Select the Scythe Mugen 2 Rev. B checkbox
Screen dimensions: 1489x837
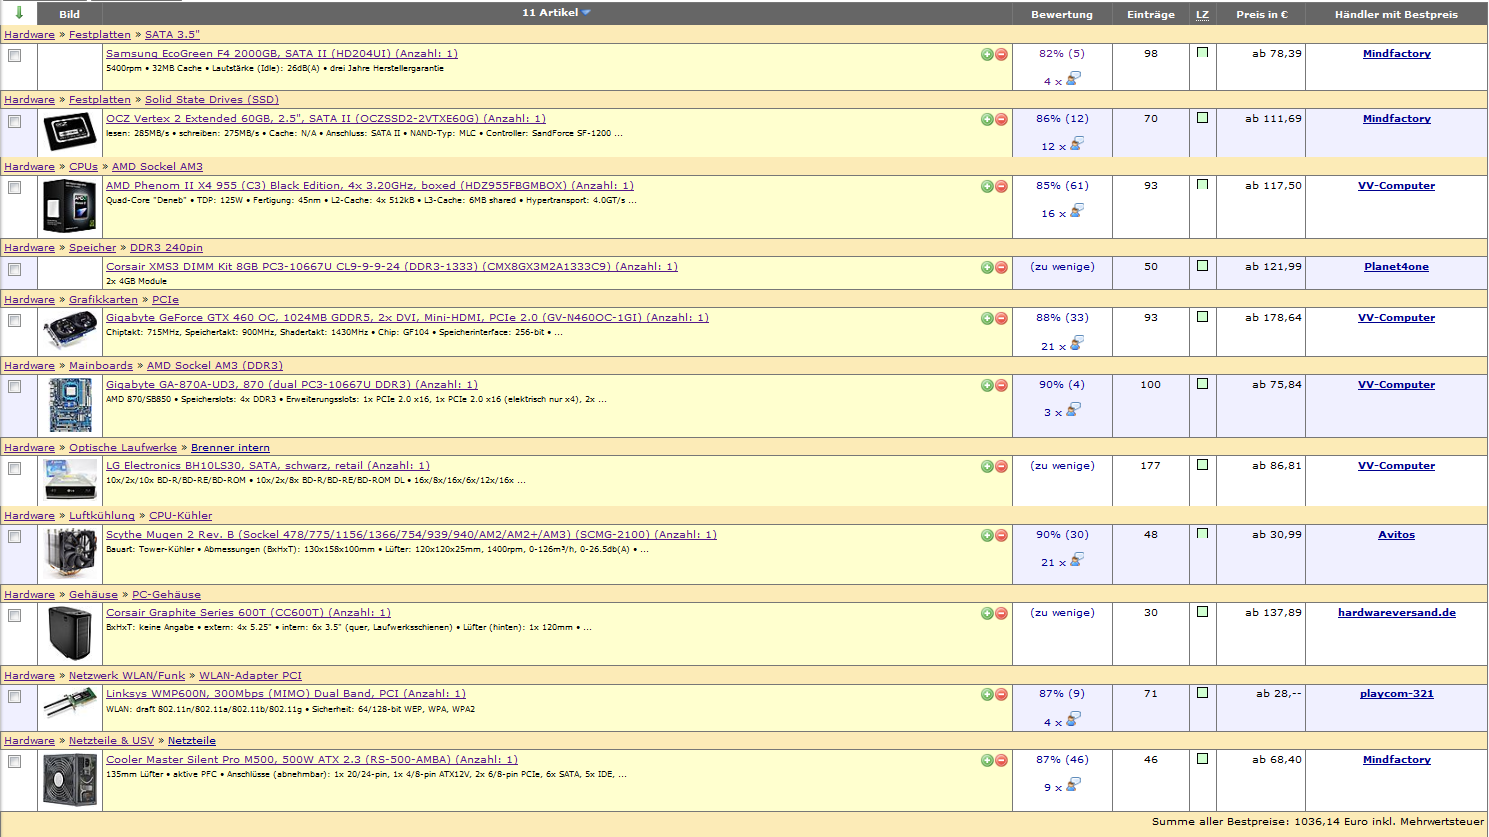point(14,536)
